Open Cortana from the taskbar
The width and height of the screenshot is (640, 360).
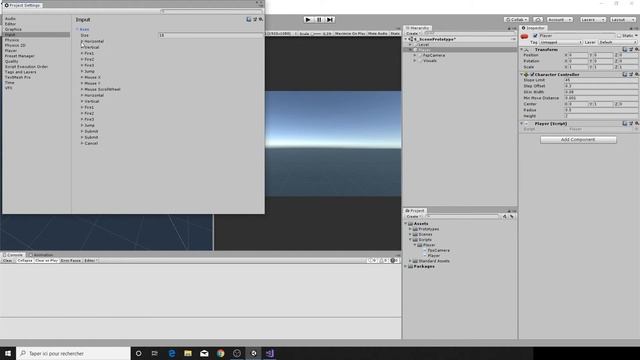138,353
